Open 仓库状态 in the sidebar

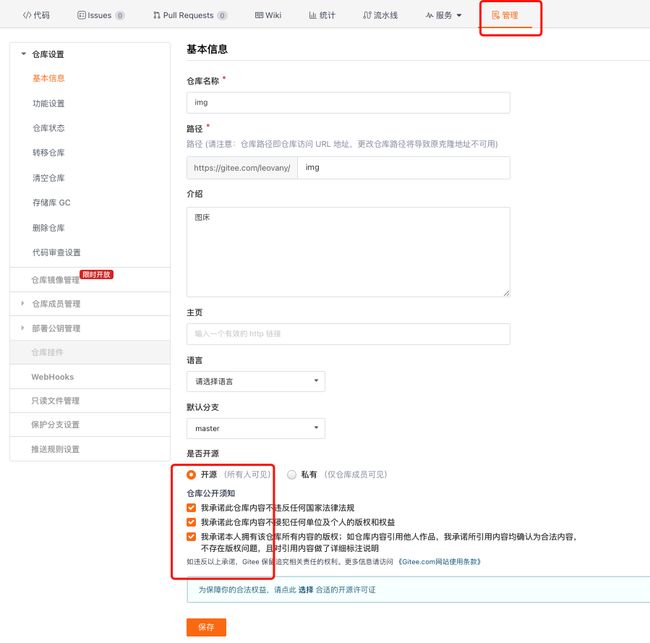click(x=49, y=128)
